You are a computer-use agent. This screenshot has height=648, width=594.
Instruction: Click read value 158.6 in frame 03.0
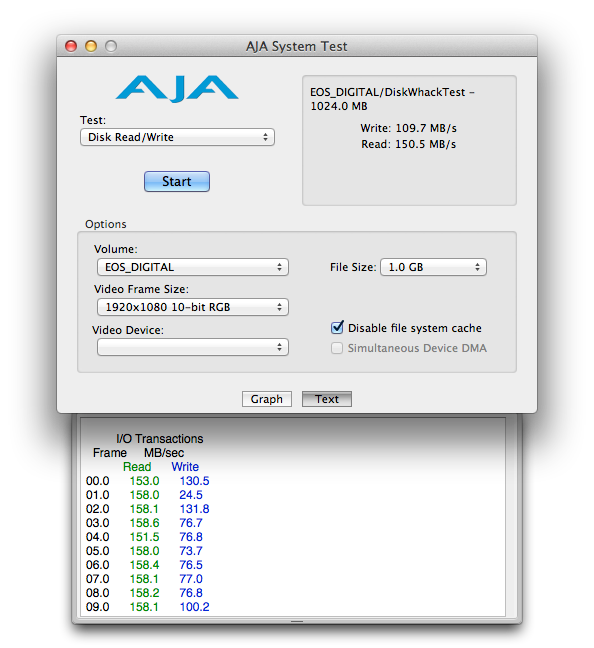click(x=144, y=523)
